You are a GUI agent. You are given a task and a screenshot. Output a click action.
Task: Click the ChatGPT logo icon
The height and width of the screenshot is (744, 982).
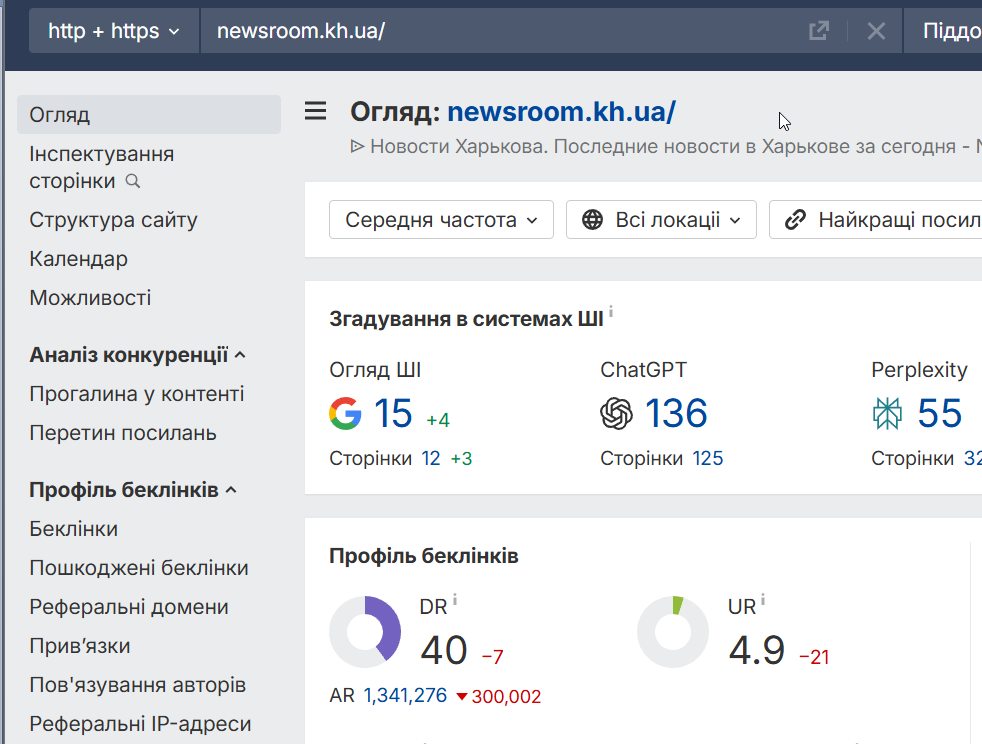point(616,413)
